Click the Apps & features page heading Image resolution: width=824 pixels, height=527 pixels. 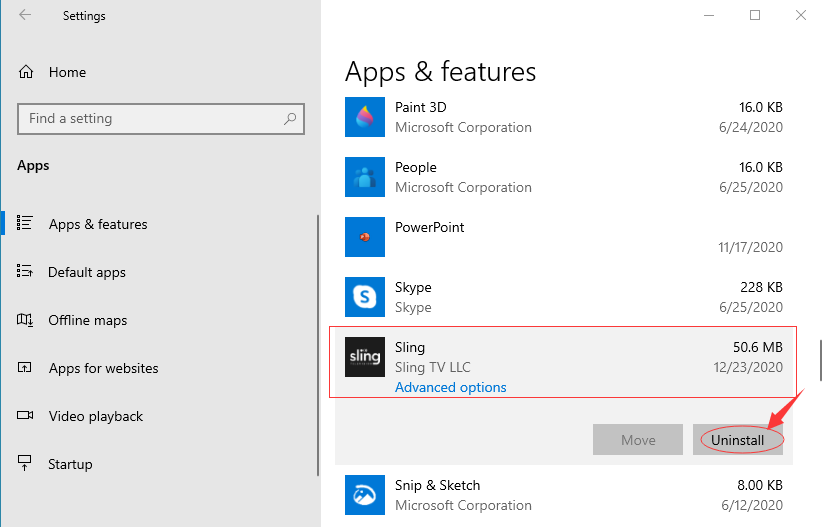(x=440, y=71)
